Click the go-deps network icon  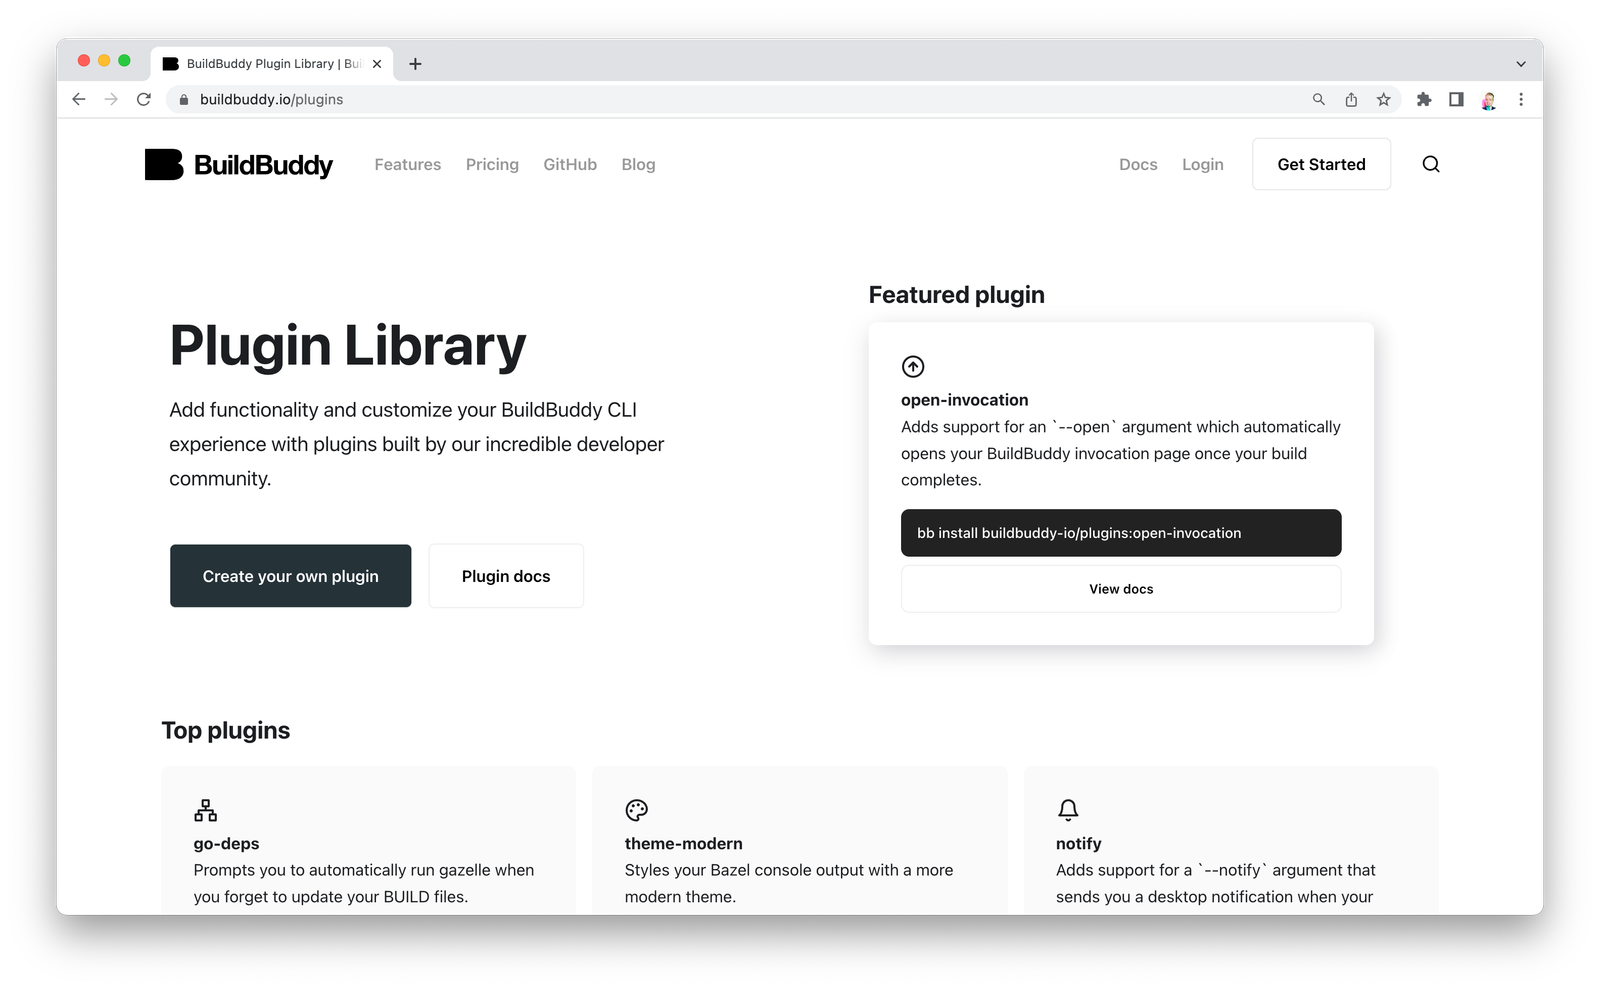pos(206,810)
